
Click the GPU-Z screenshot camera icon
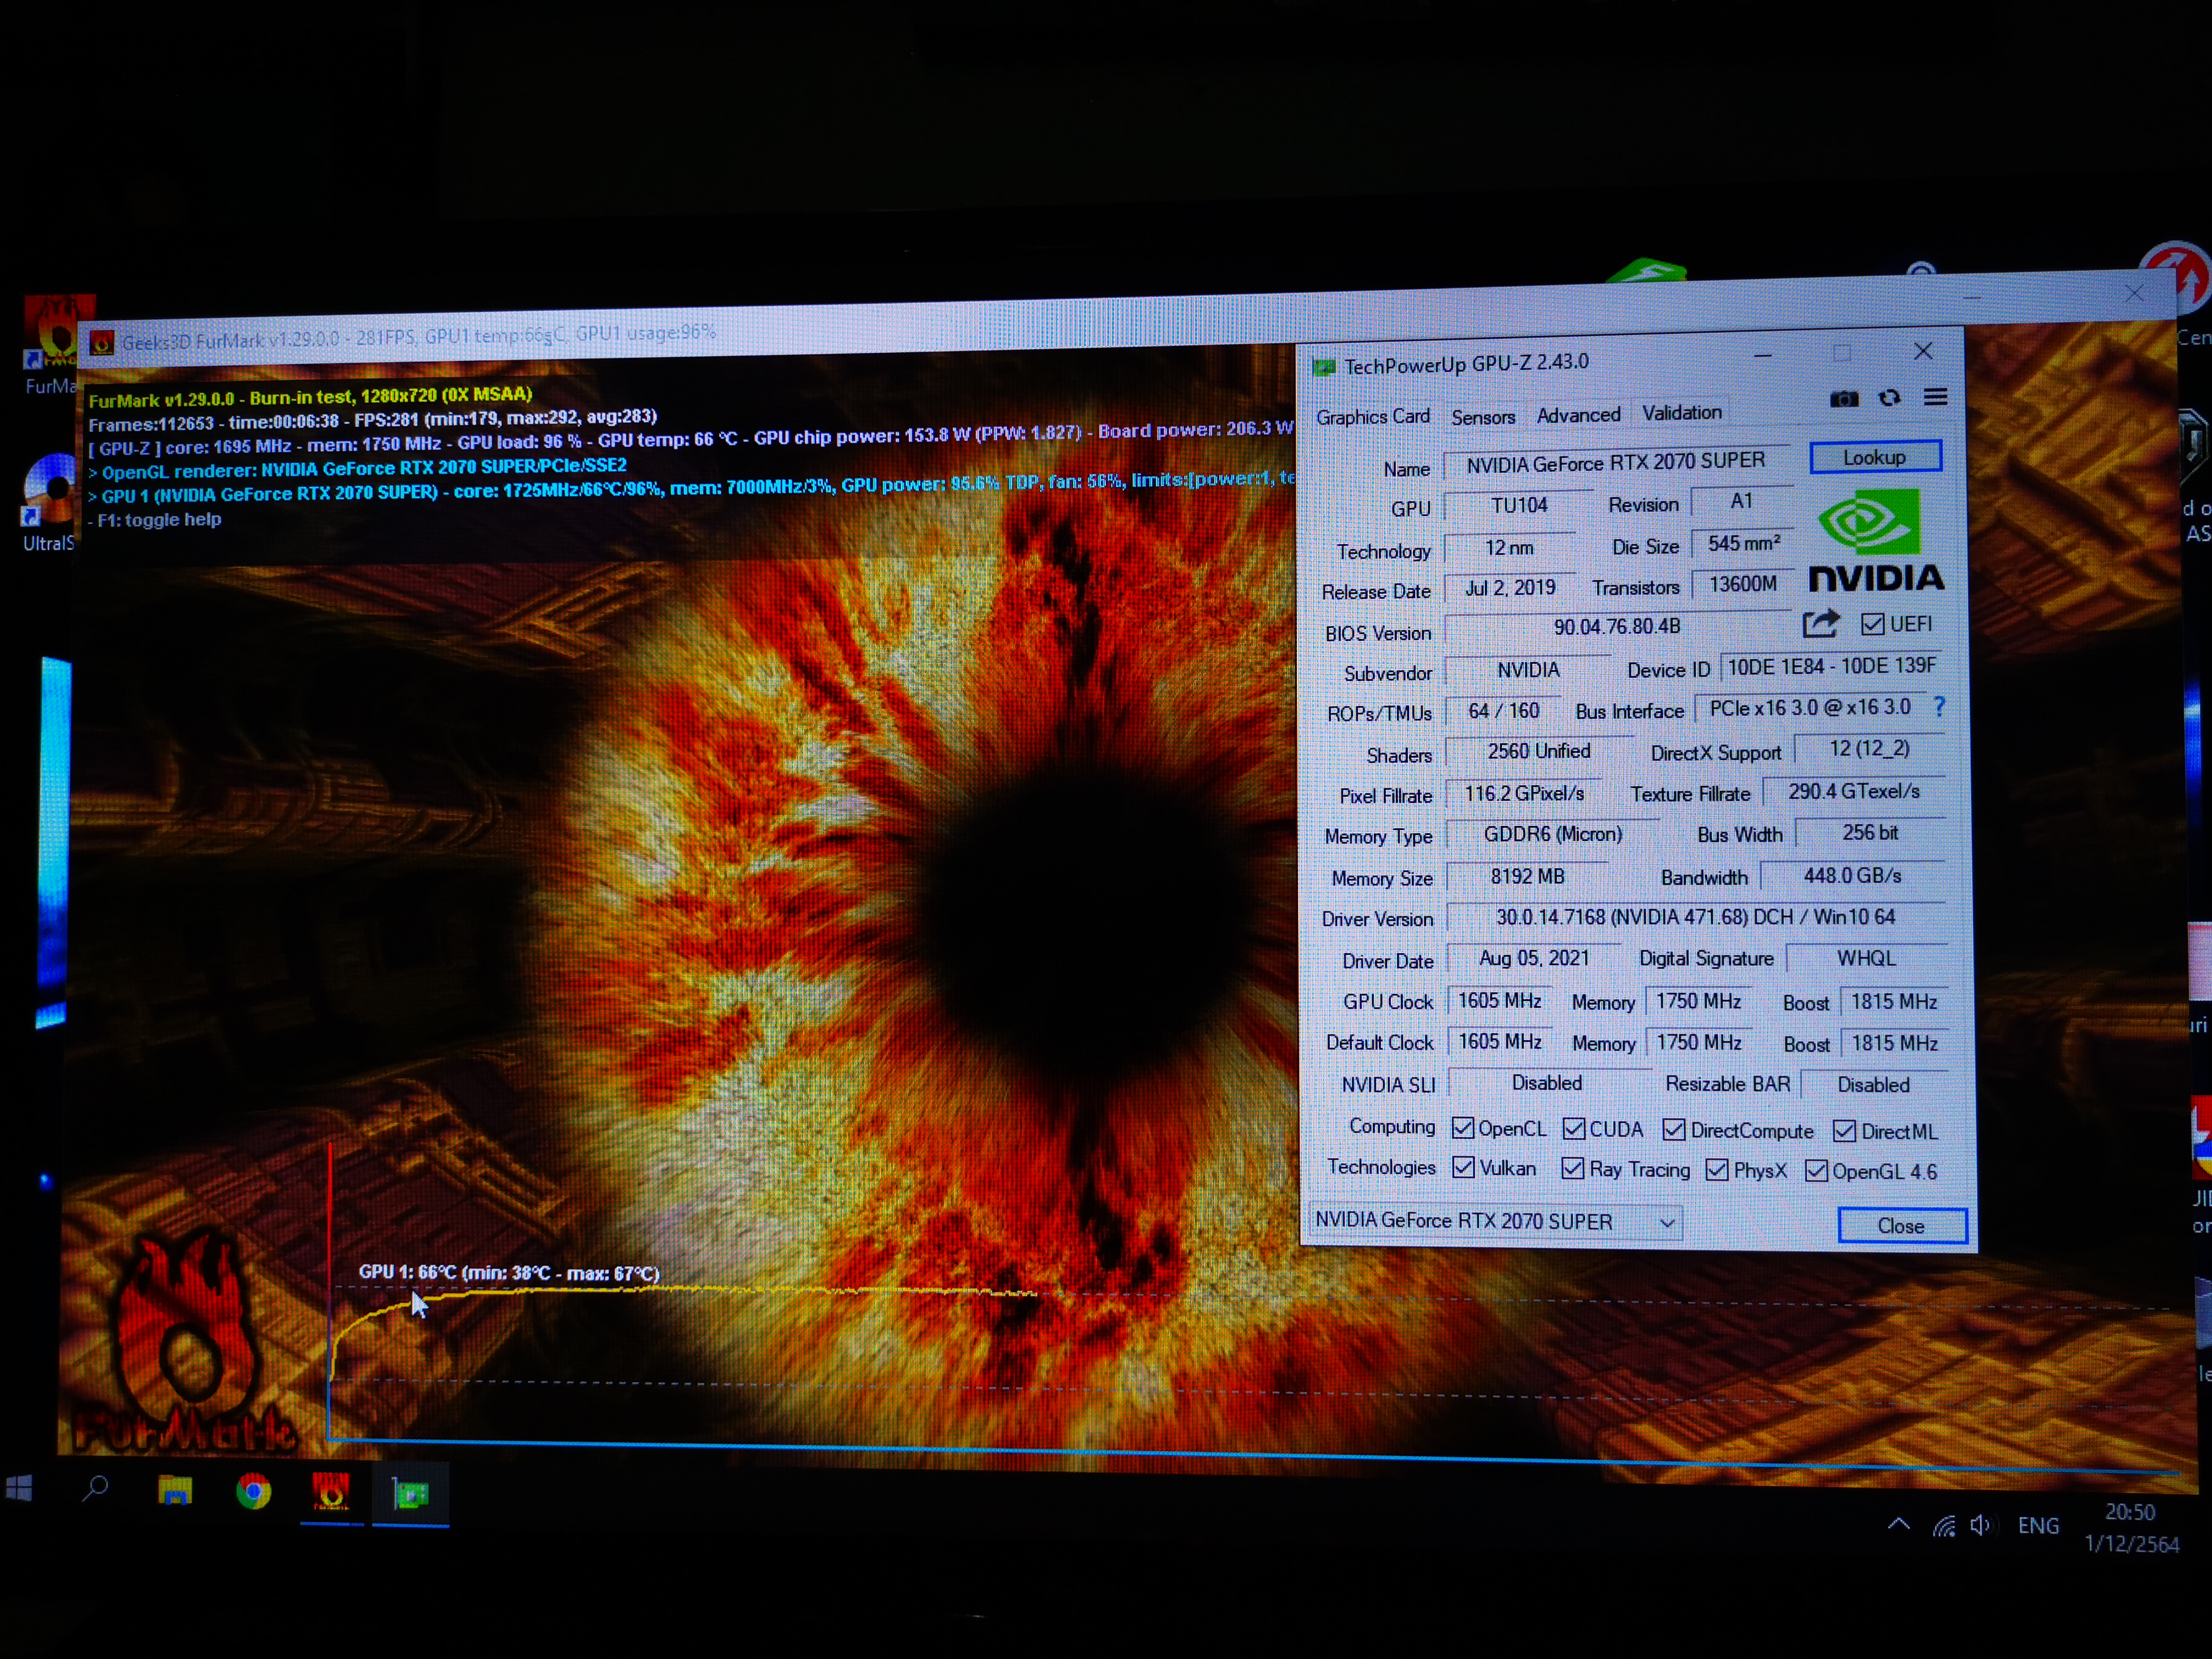tap(1844, 399)
